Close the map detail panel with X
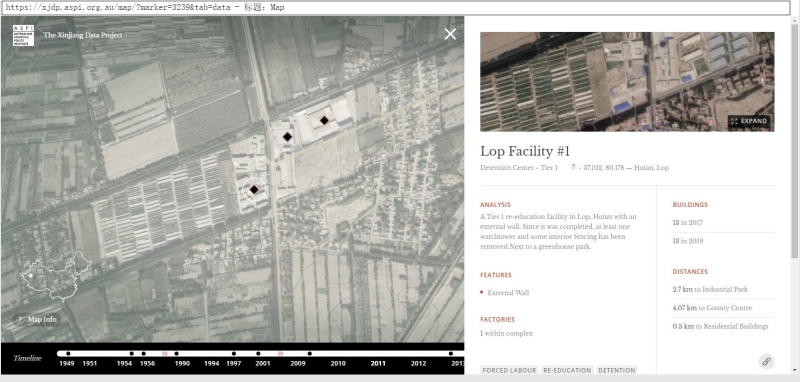 [x=450, y=34]
